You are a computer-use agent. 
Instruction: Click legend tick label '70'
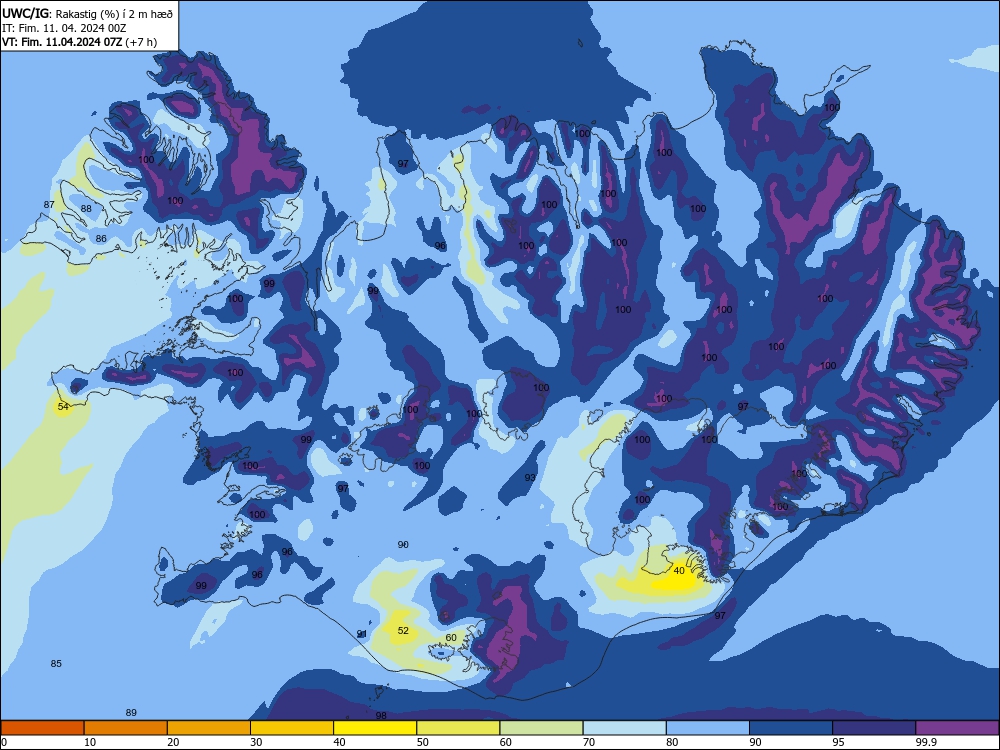click(x=589, y=742)
